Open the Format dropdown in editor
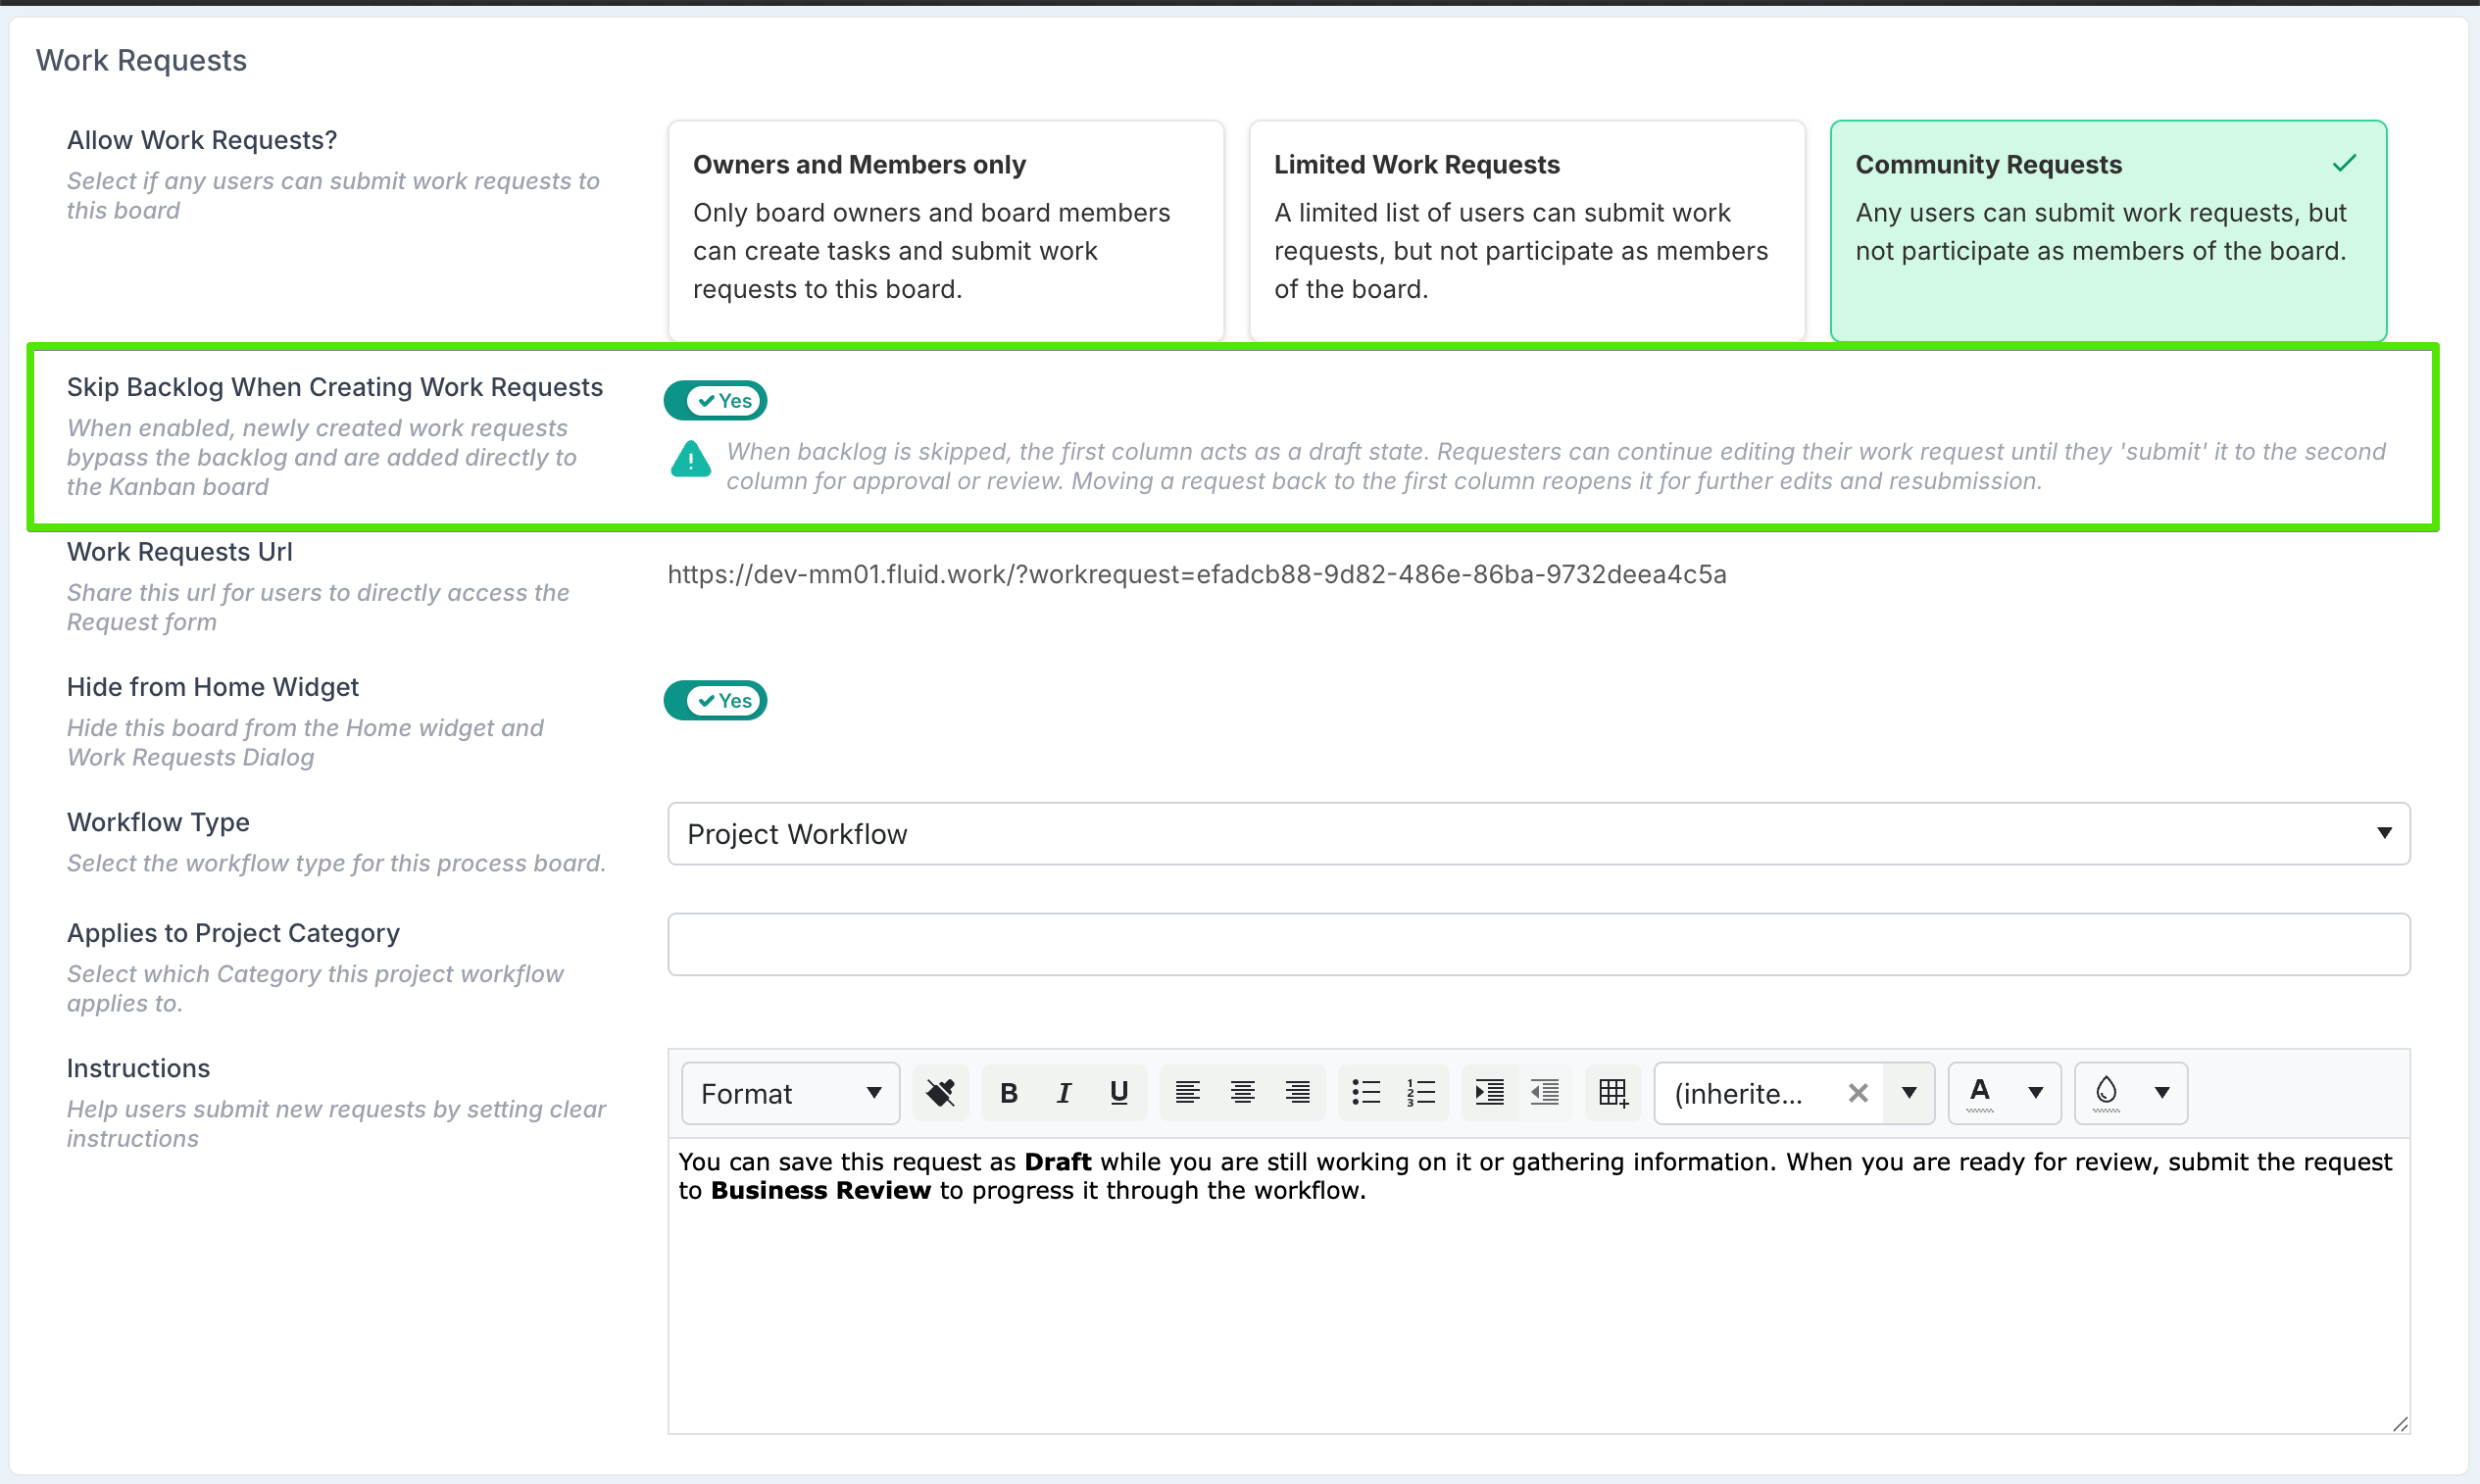The width and height of the screenshot is (2480, 1484). coord(790,1093)
